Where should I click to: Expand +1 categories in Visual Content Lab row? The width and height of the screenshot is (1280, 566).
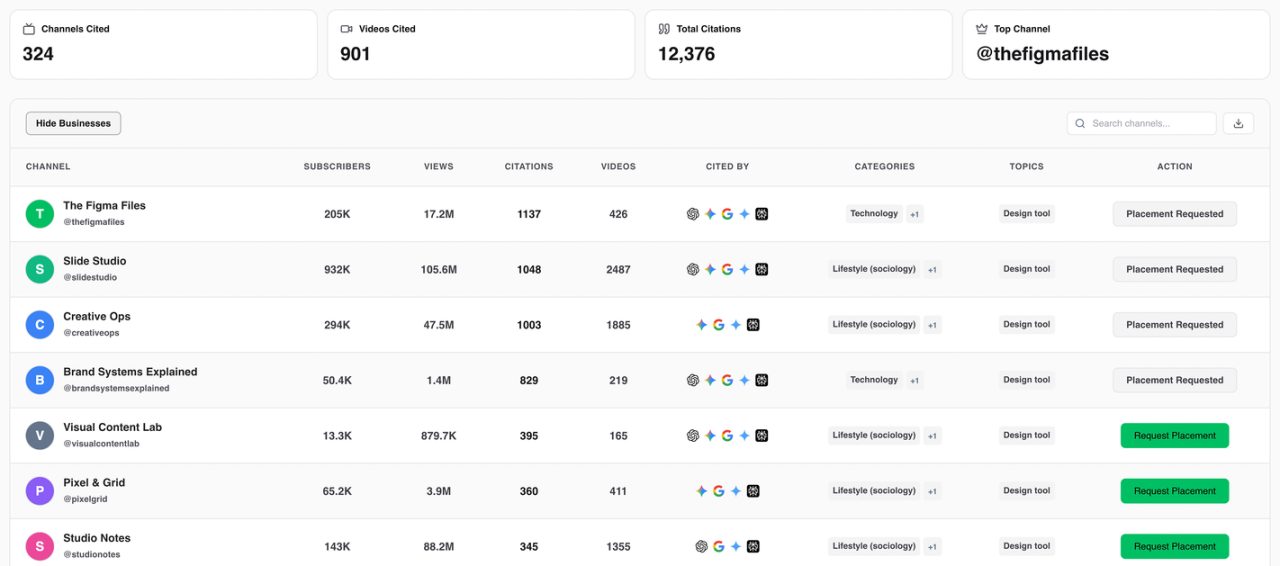(932, 435)
